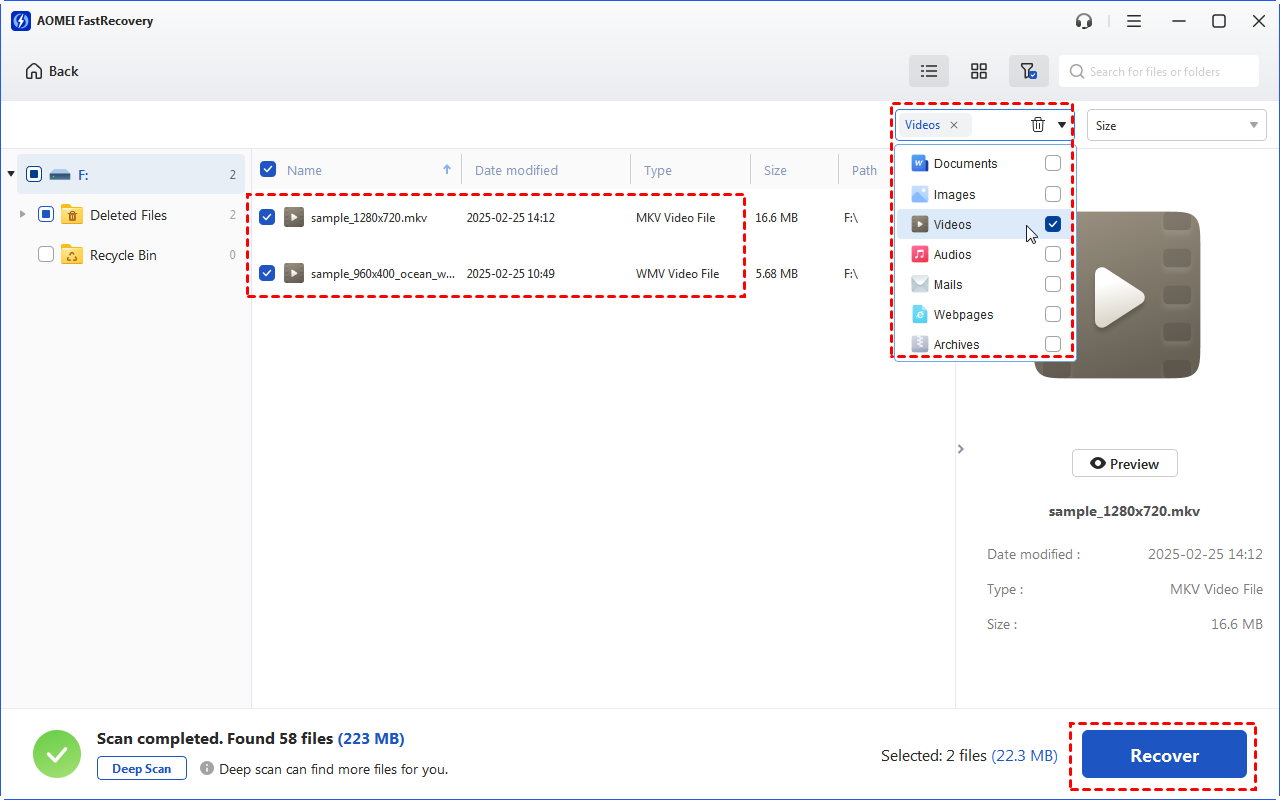
Task: Check the Archives filter checkbox
Action: (x=1053, y=344)
